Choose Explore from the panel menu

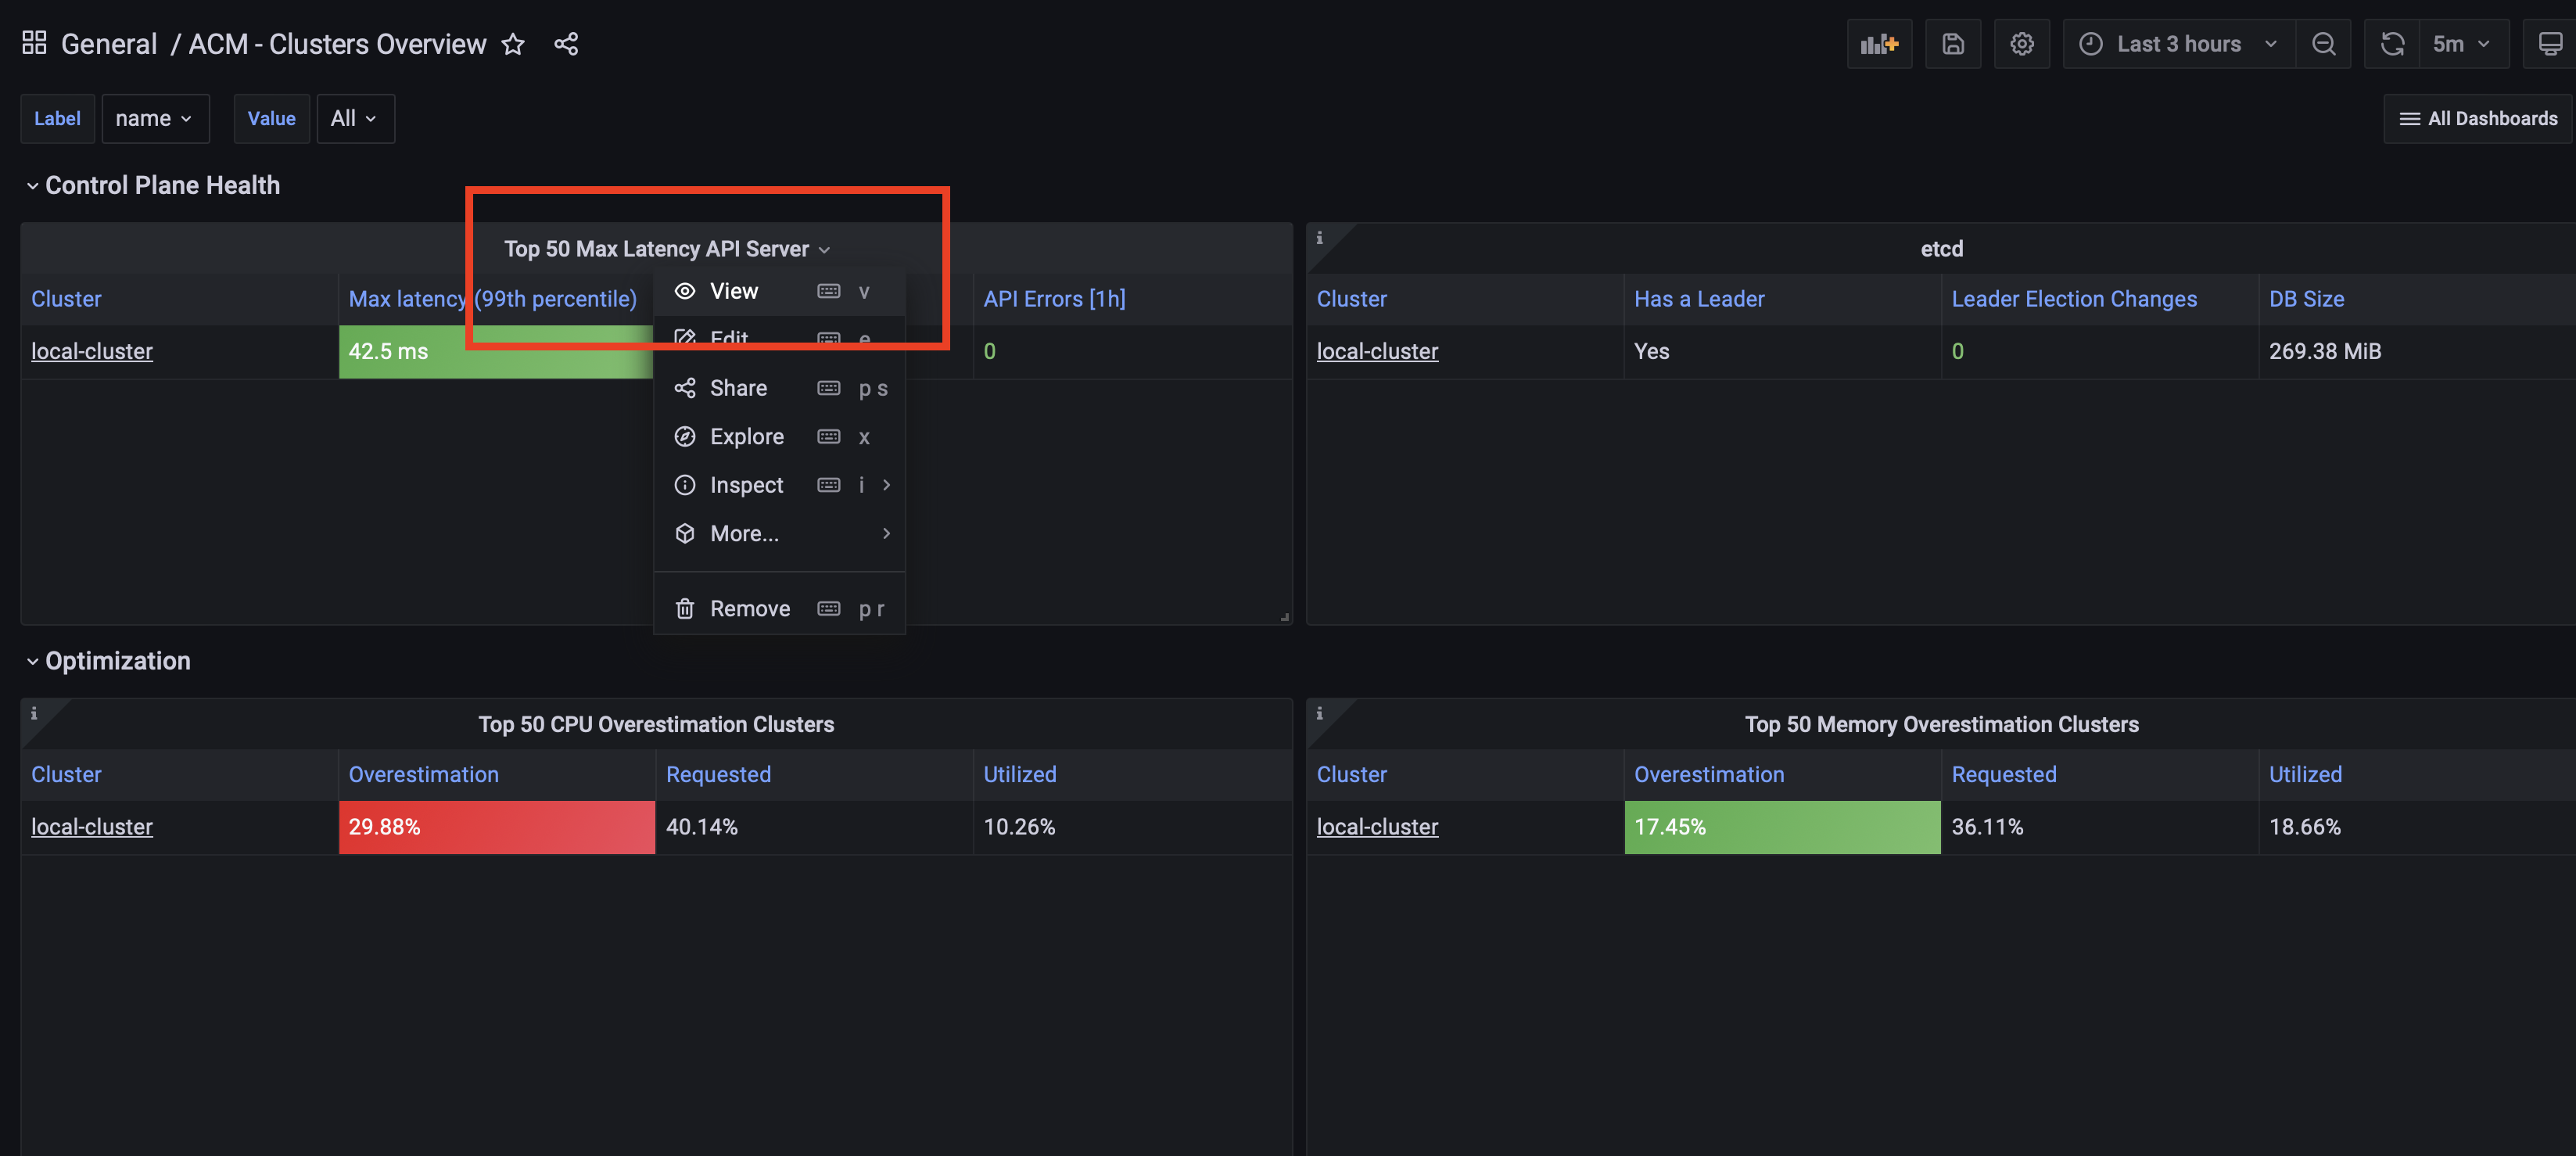tap(779, 436)
